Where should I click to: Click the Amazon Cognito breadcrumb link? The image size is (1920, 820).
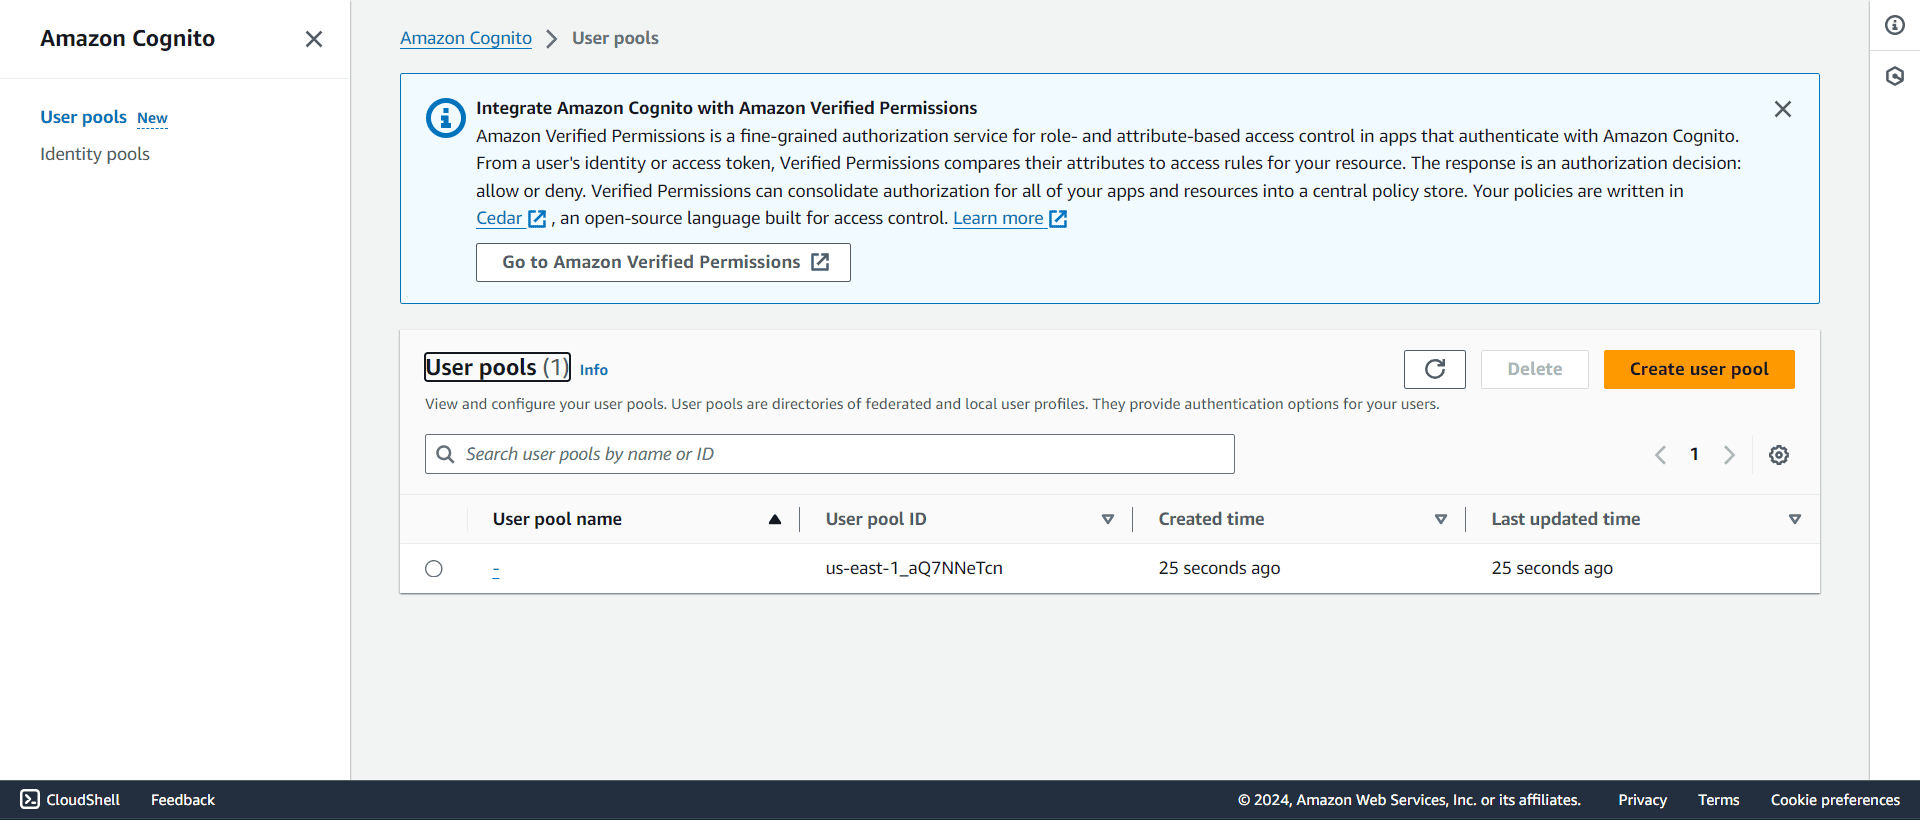coord(466,38)
